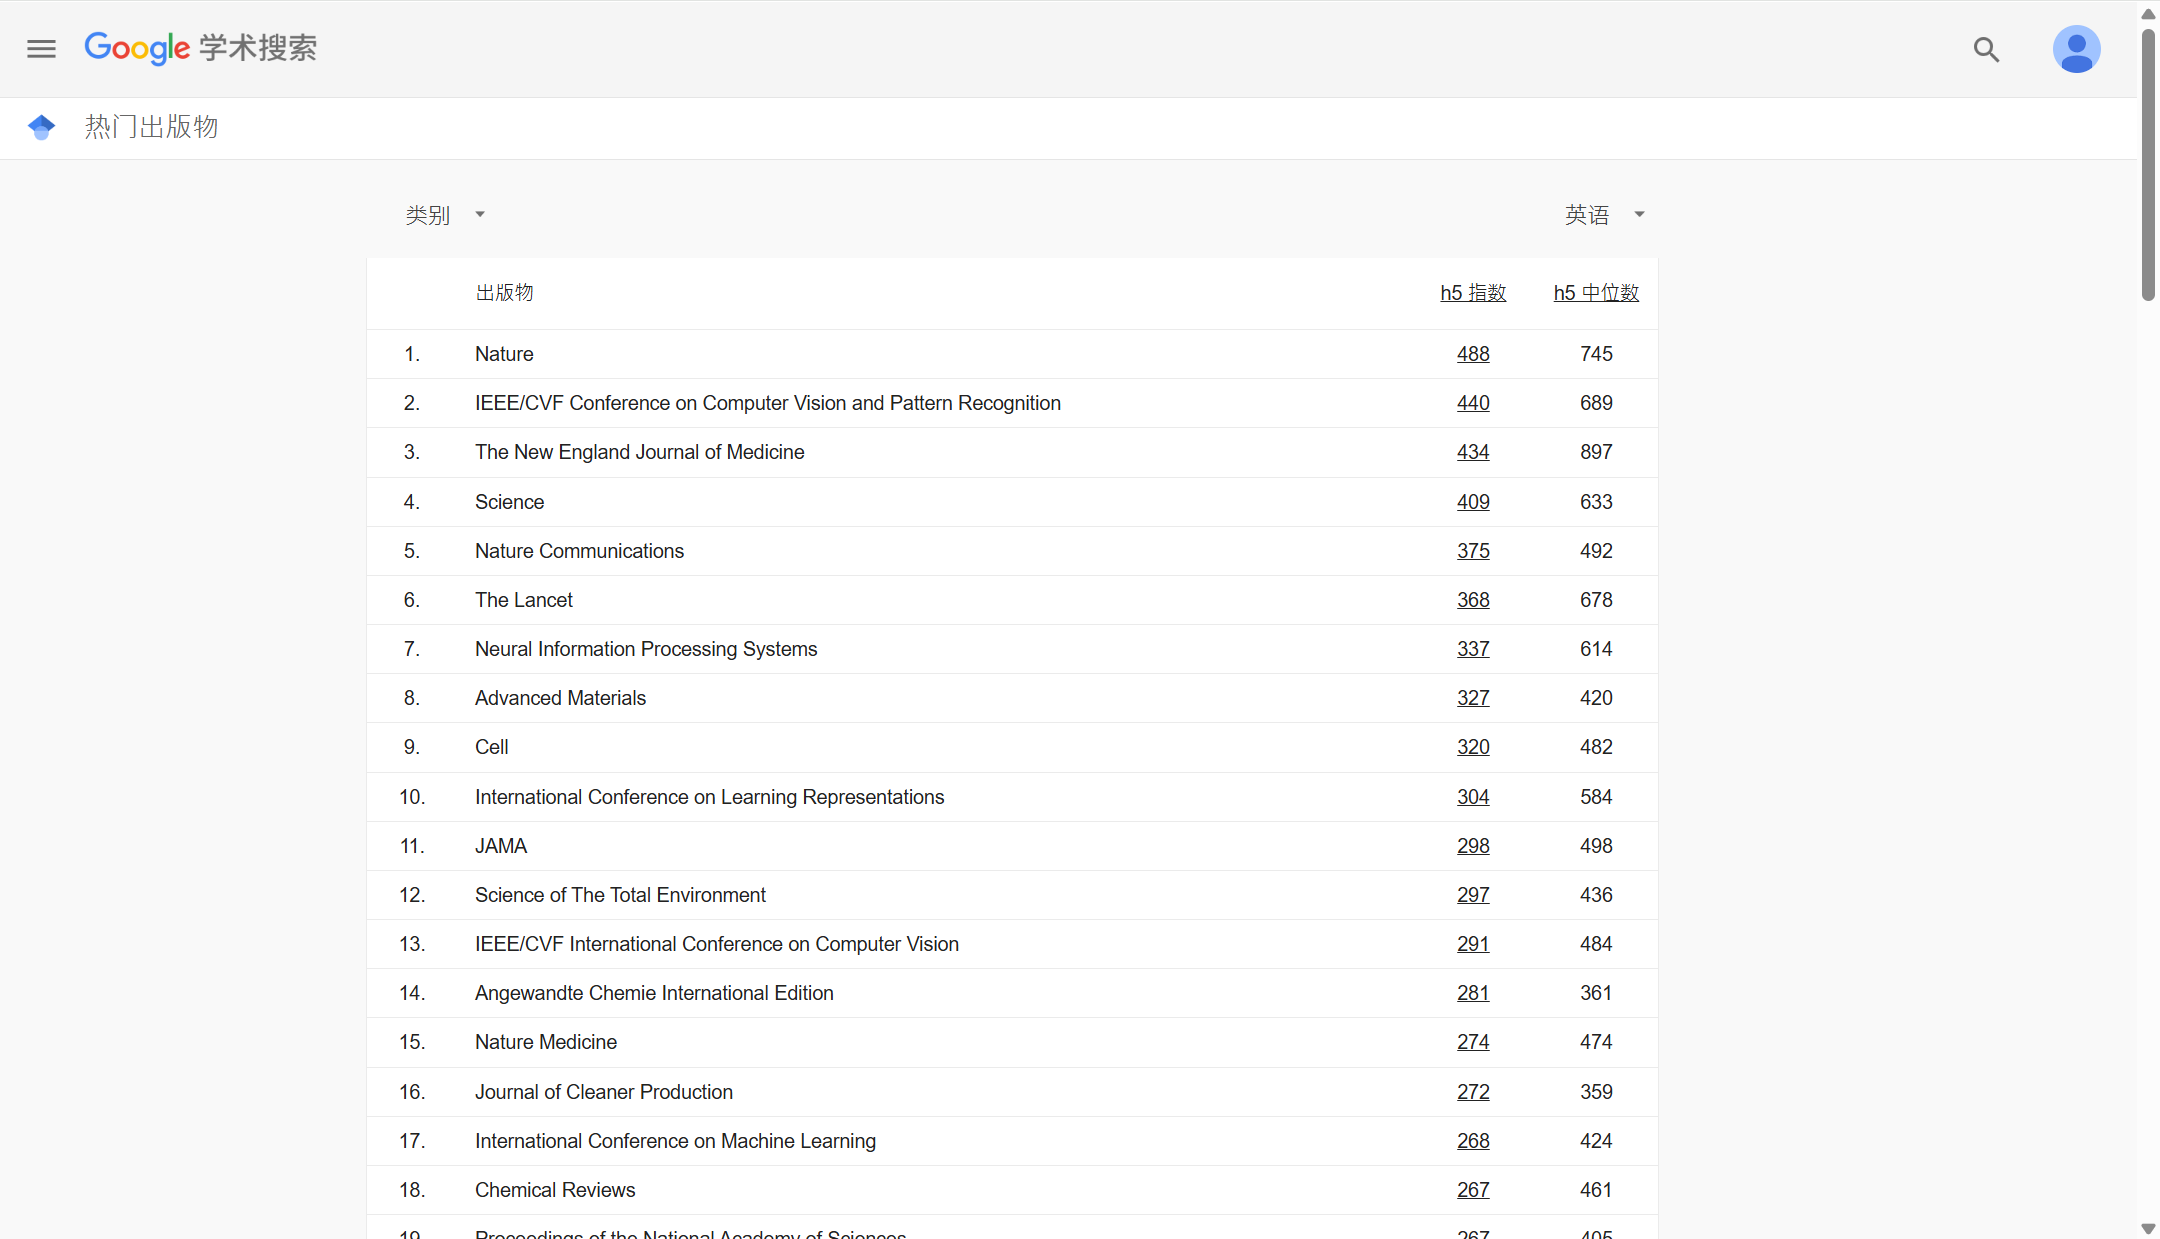
Task: Click median value 745 for Nature
Action: coord(1596,354)
